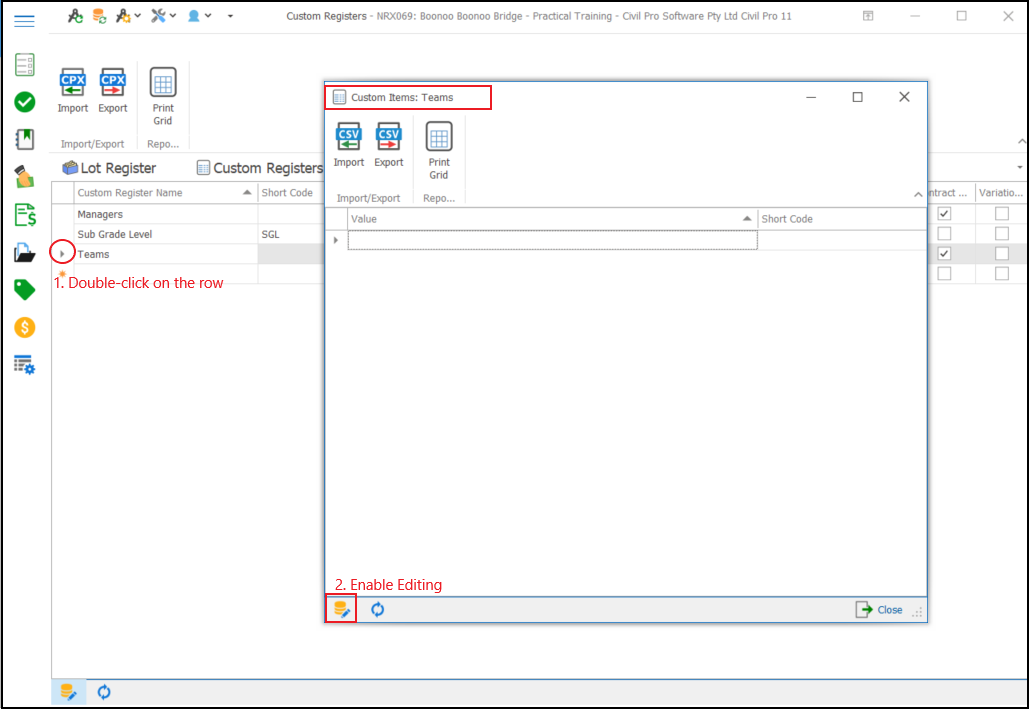This screenshot has width=1029, height=709.
Task: Click the empty Value cell in dialog
Action: click(x=552, y=240)
